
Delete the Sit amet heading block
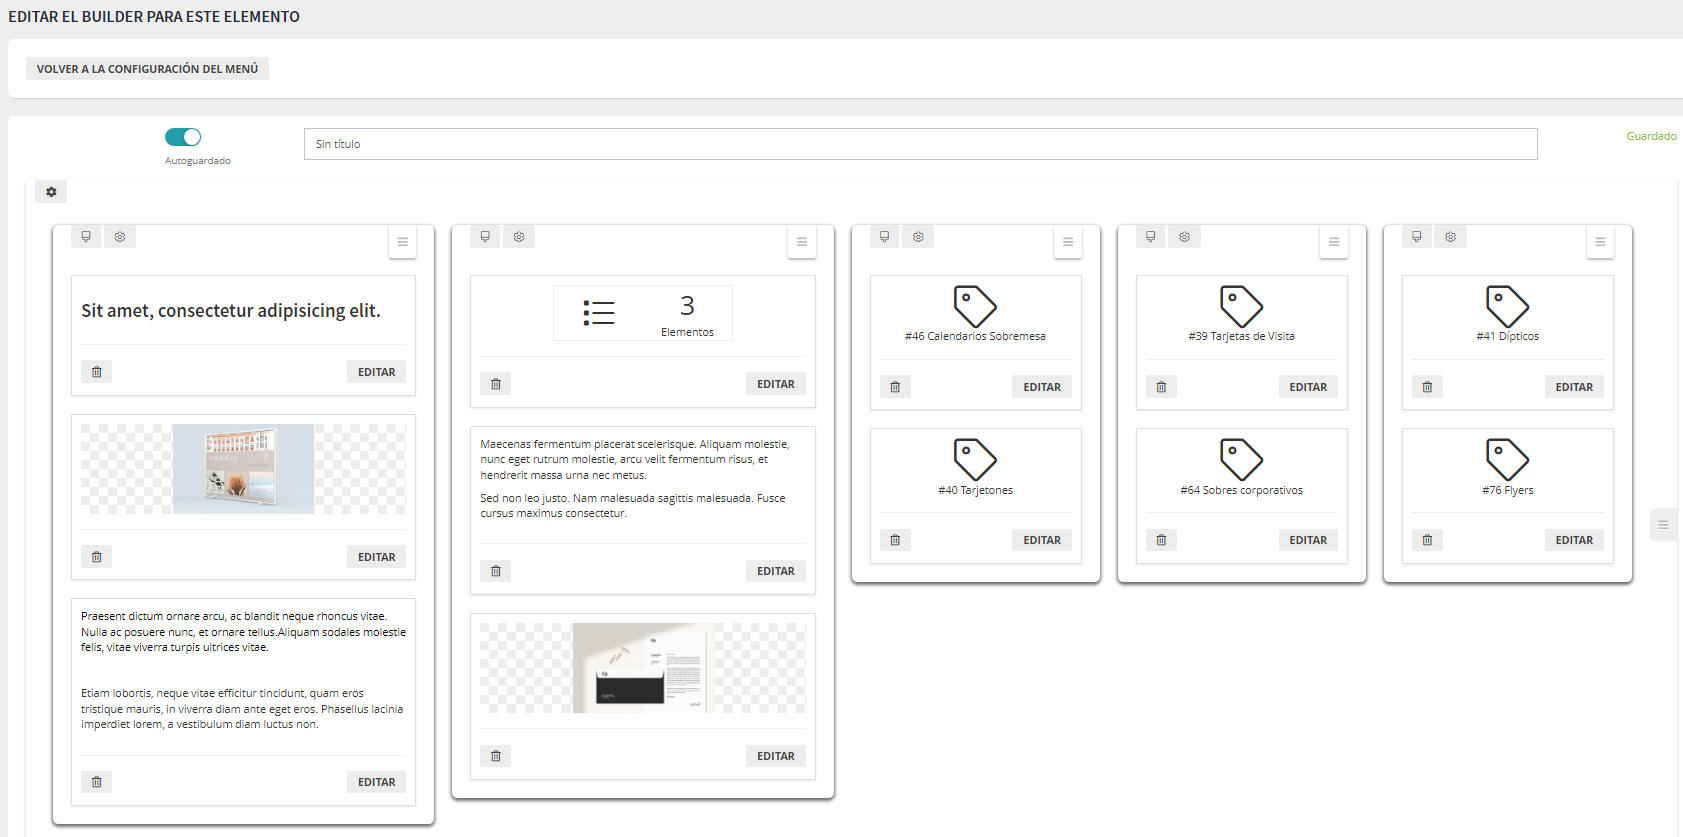click(97, 372)
